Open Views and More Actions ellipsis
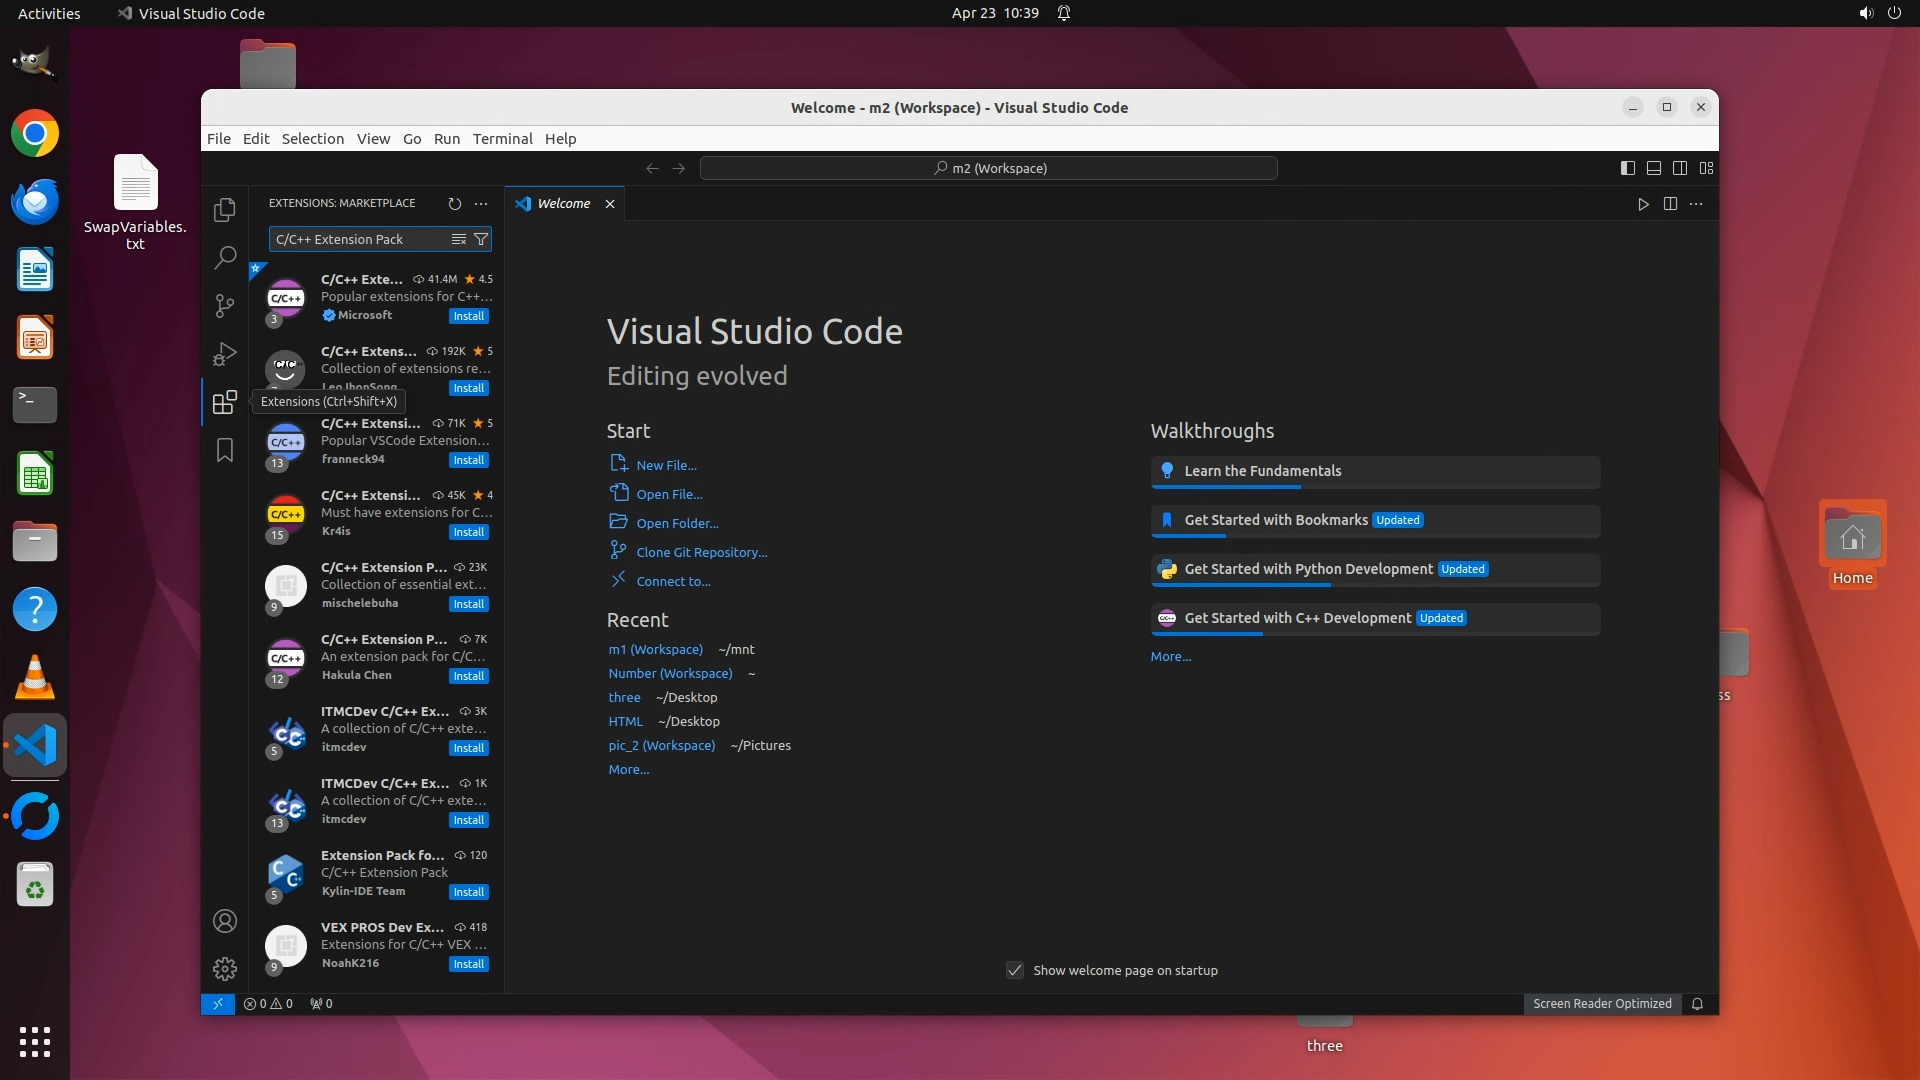Viewport: 1920px width, 1080px height. point(481,203)
